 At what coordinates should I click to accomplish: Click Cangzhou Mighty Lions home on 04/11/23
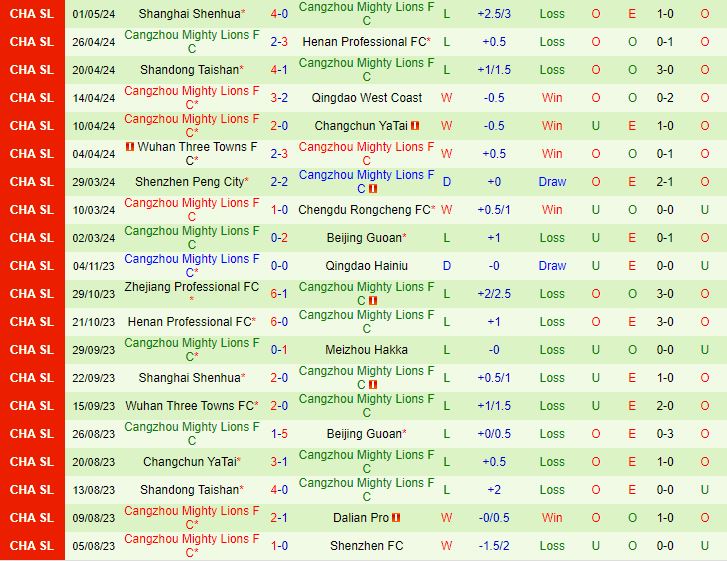click(192, 265)
